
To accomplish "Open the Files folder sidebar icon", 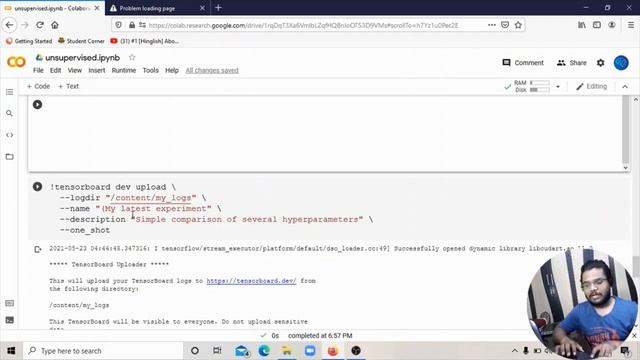I will pyautogui.click(x=9, y=157).
